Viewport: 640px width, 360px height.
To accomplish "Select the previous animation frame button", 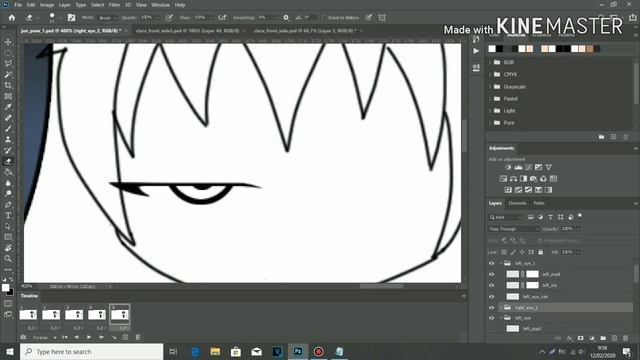I will click(77, 337).
